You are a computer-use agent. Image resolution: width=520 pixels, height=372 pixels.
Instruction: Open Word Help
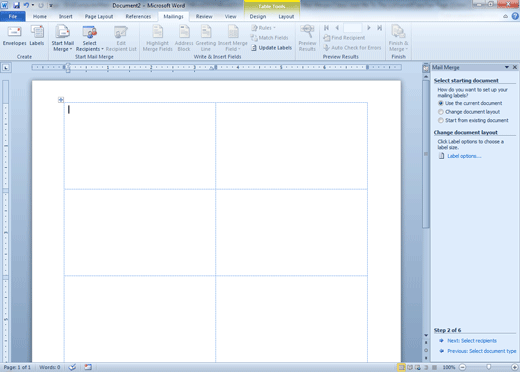tap(515, 16)
